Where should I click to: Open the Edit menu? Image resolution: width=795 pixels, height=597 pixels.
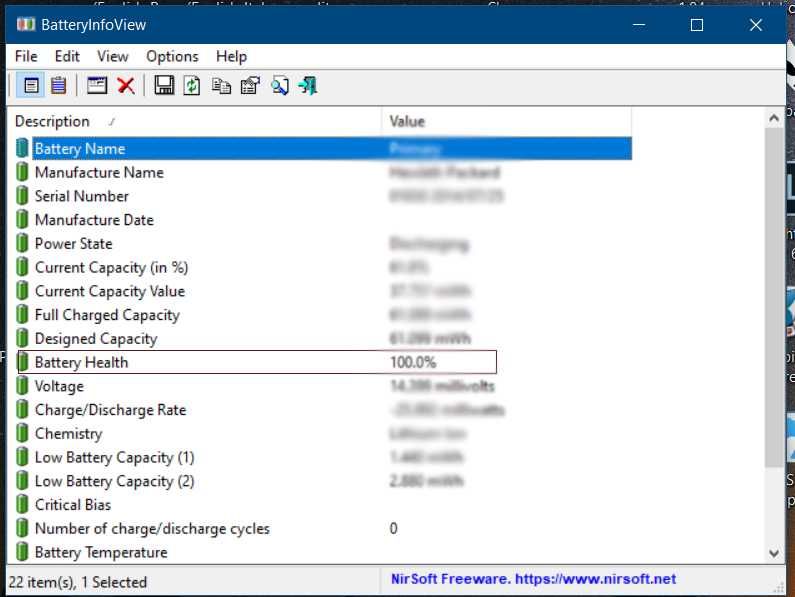coord(67,56)
